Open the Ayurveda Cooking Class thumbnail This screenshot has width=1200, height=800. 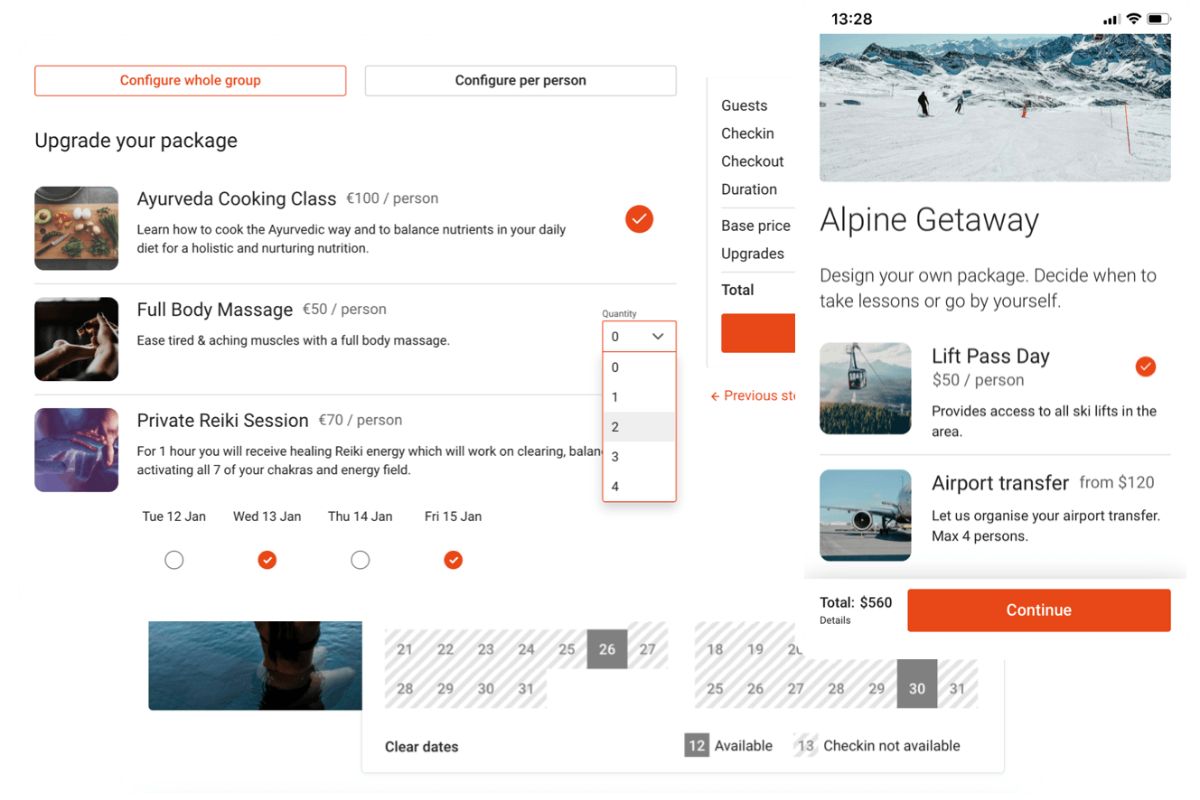(76, 228)
